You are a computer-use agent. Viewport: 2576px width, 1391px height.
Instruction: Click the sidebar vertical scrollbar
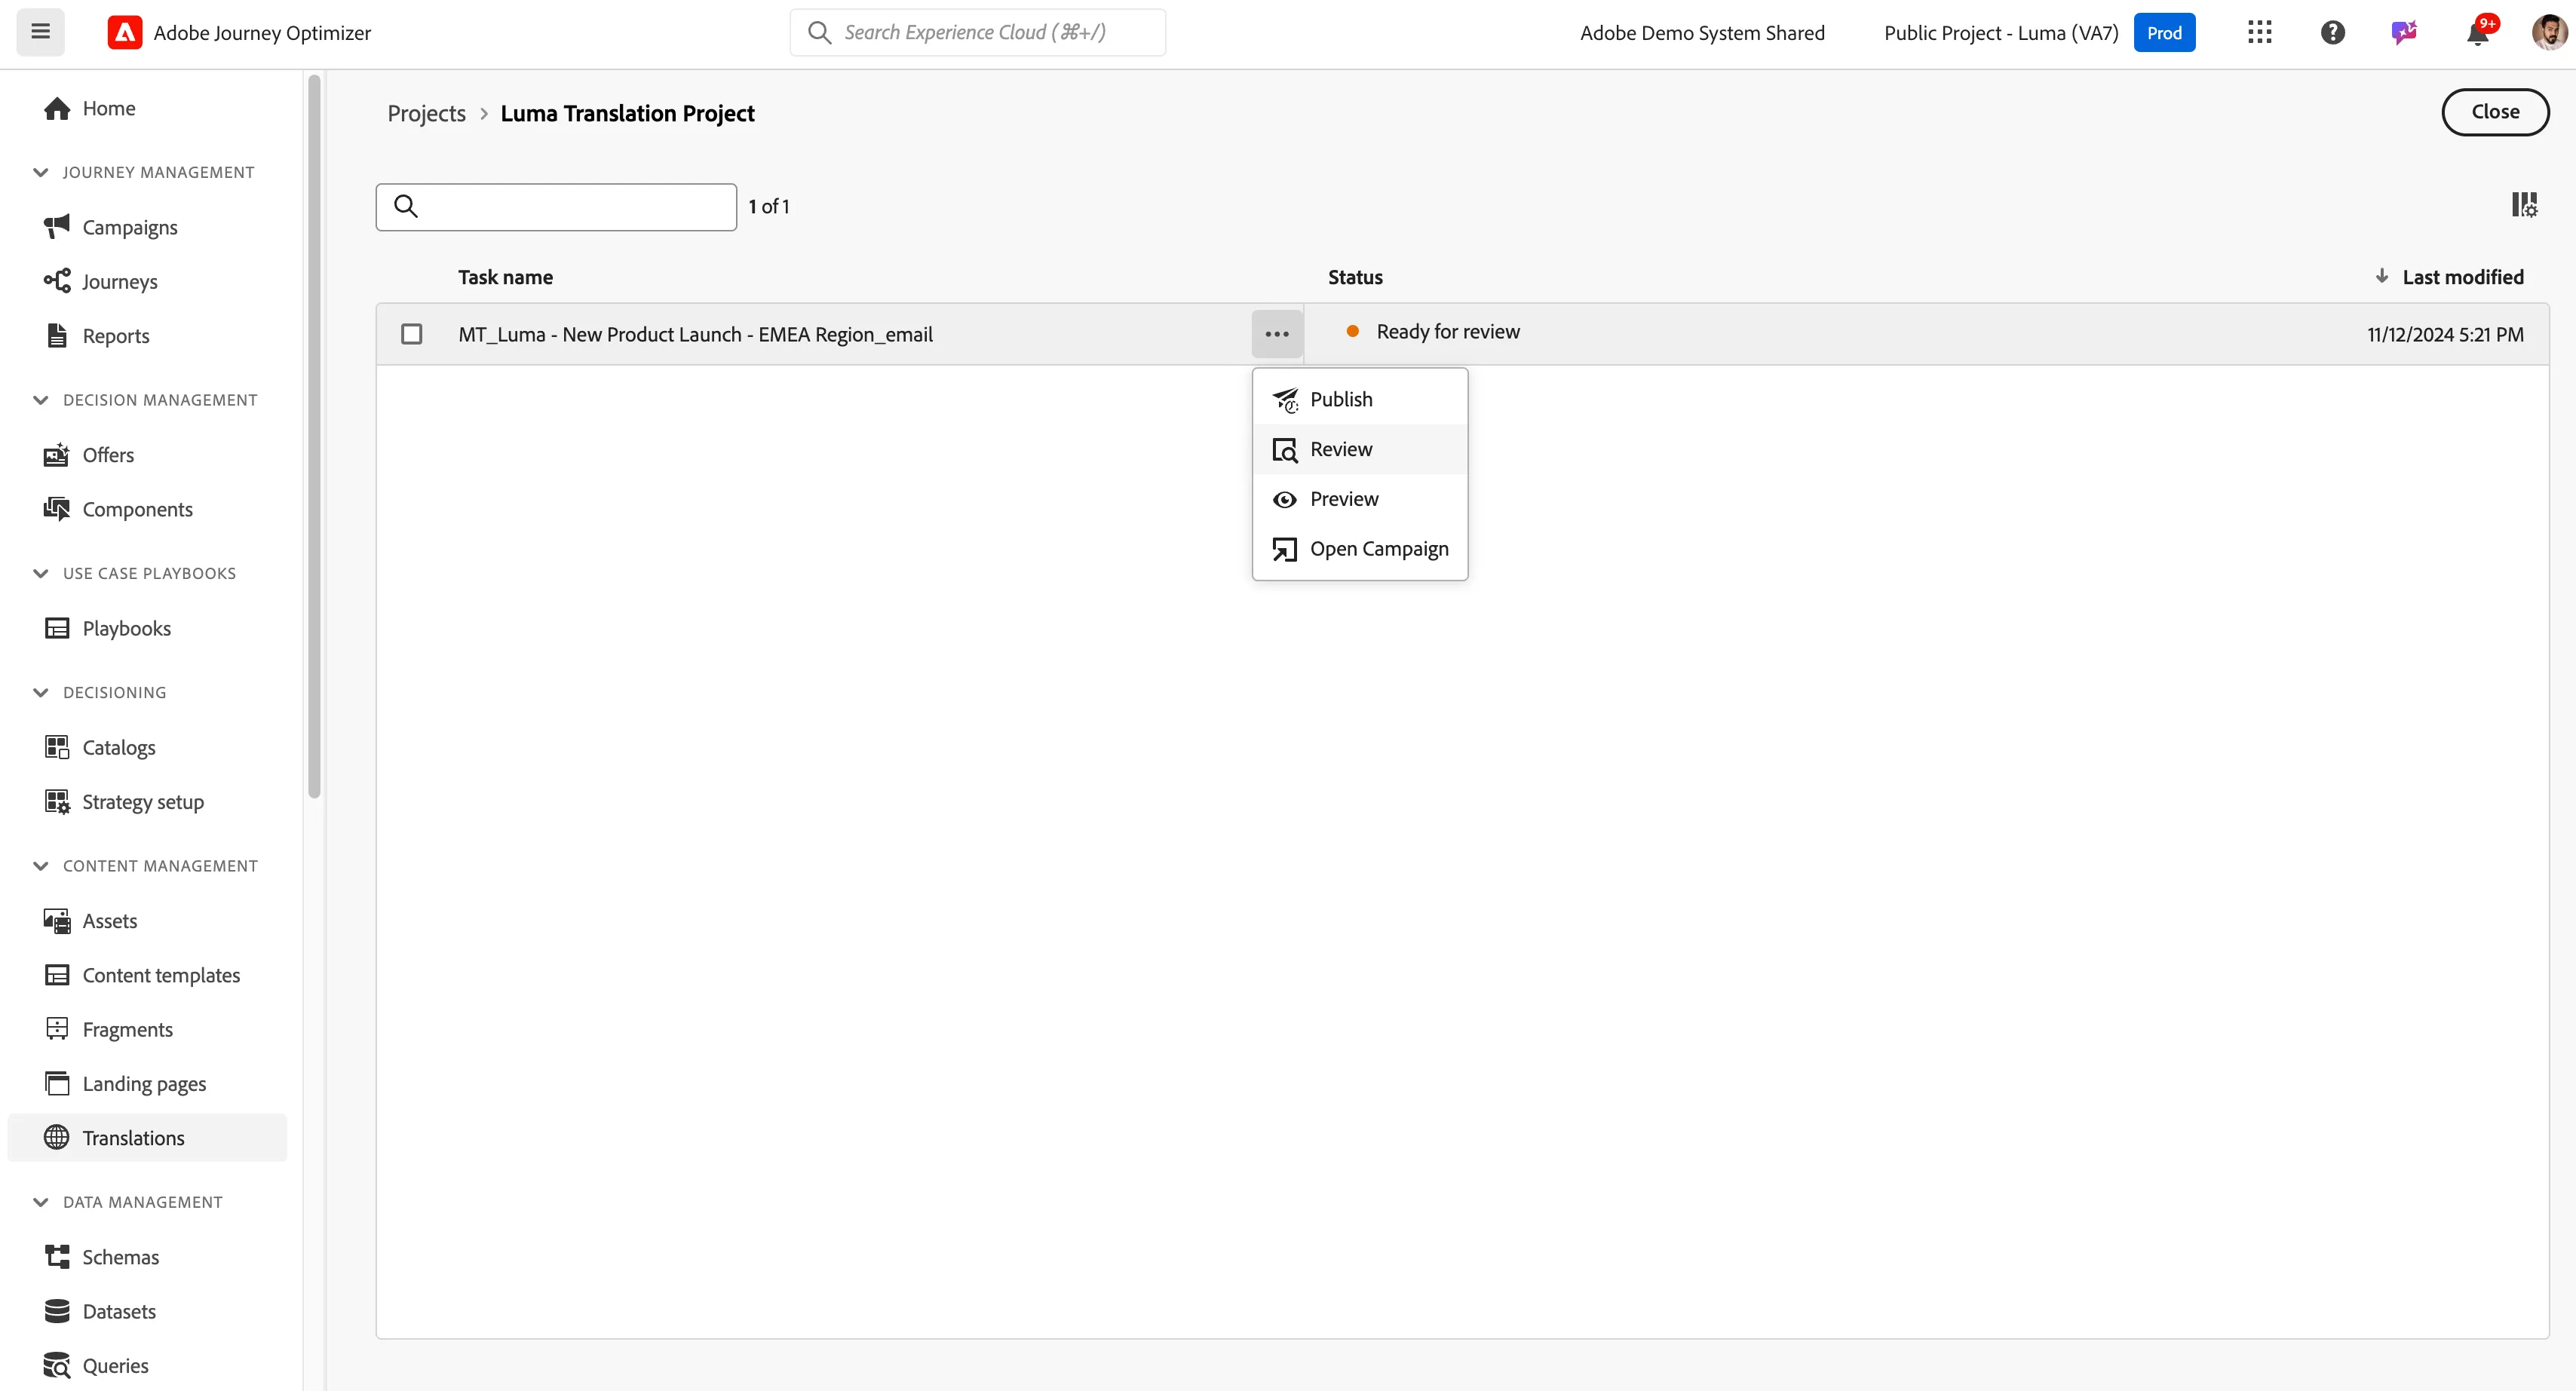(314, 437)
